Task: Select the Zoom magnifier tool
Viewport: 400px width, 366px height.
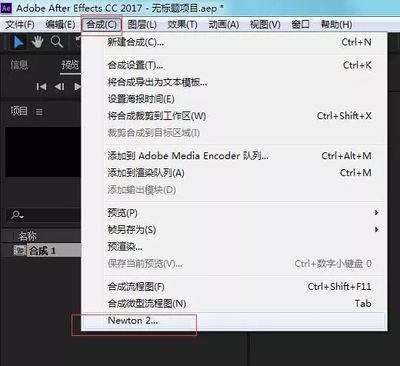Action: pos(57,42)
